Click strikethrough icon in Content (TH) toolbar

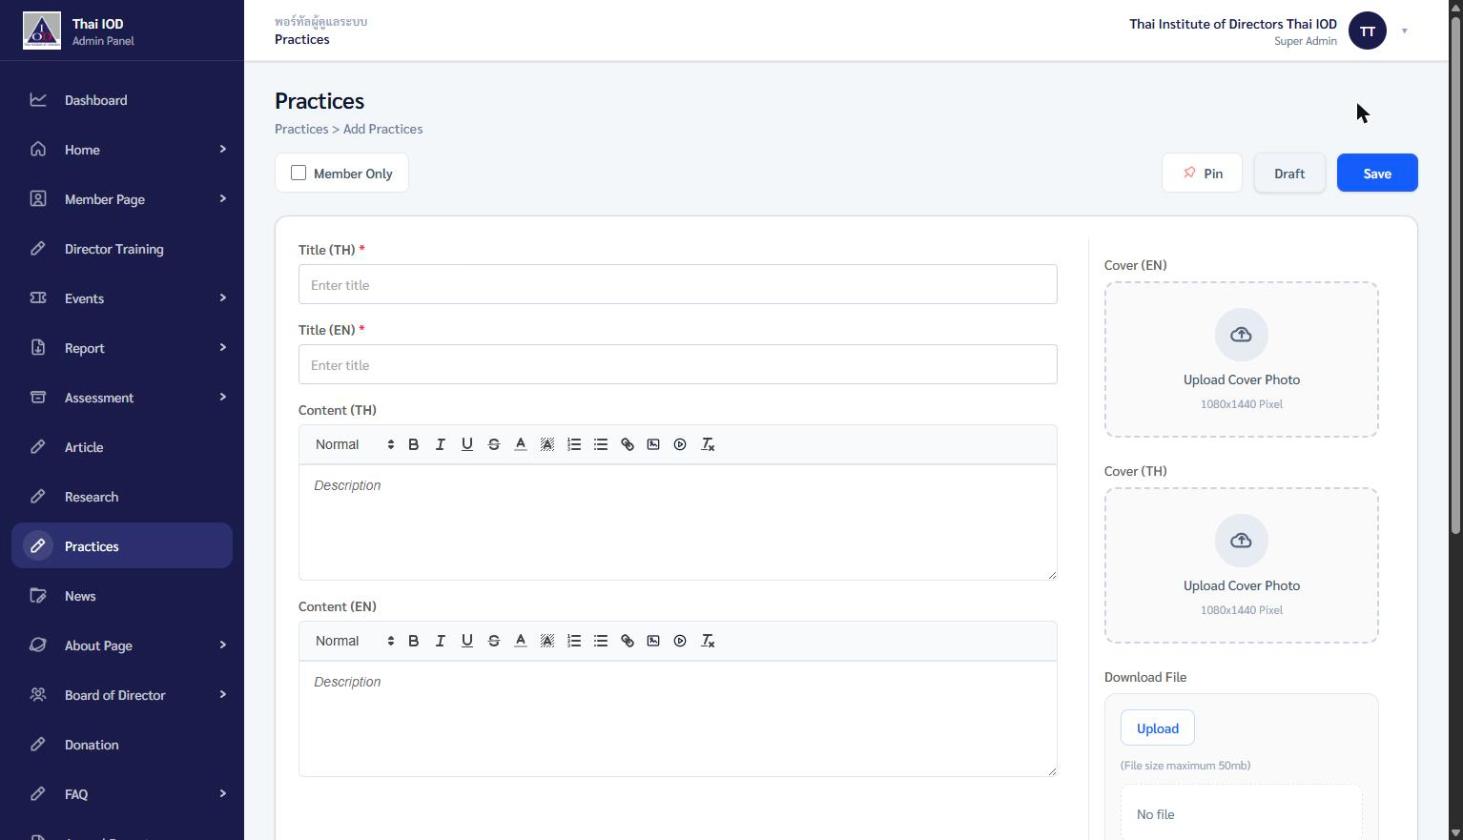tap(493, 444)
